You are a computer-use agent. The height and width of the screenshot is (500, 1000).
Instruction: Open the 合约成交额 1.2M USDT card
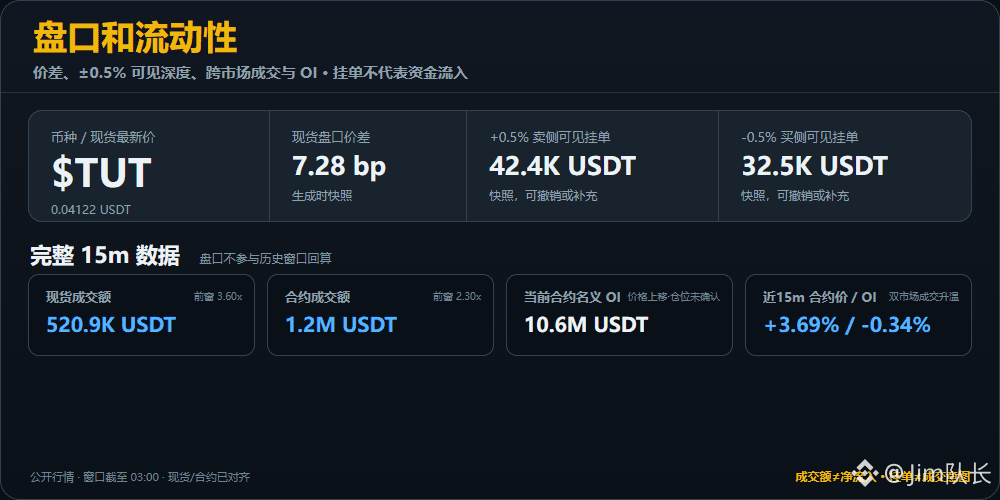click(380, 315)
